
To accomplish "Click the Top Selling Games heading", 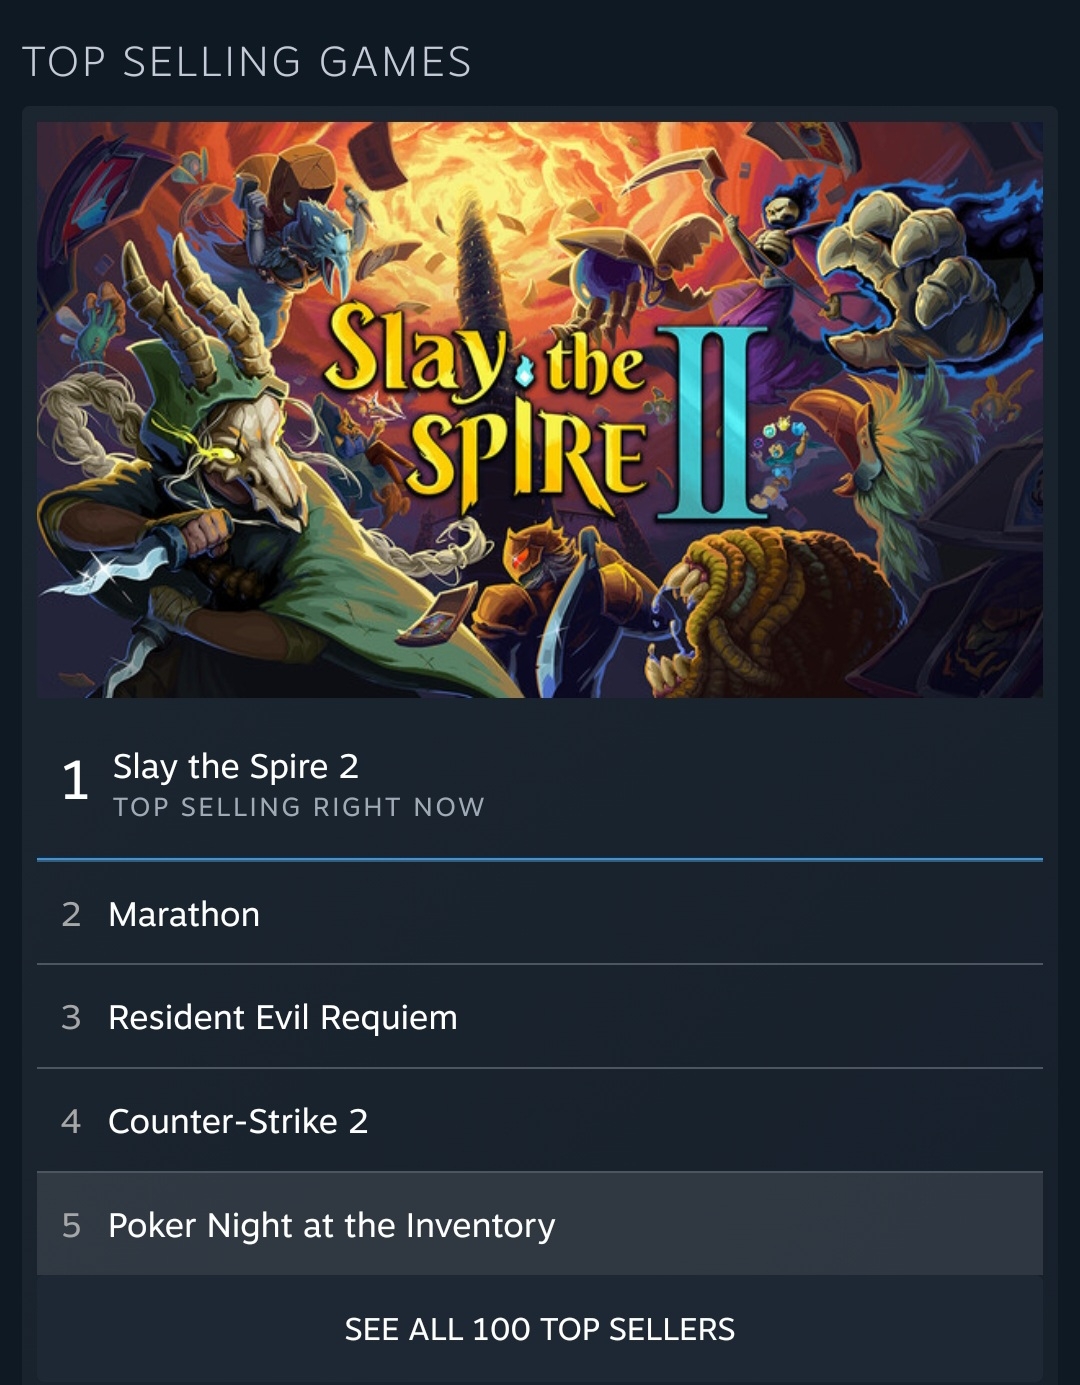I will [246, 62].
